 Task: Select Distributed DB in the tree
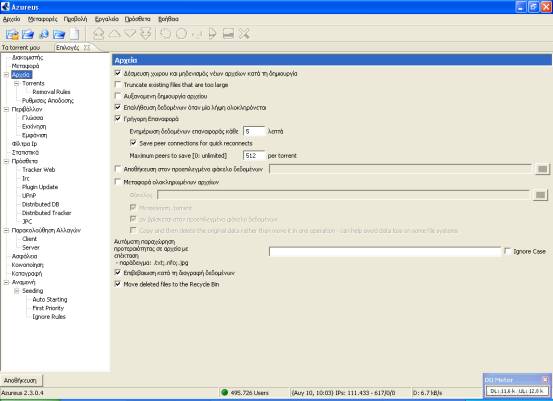click(41, 204)
